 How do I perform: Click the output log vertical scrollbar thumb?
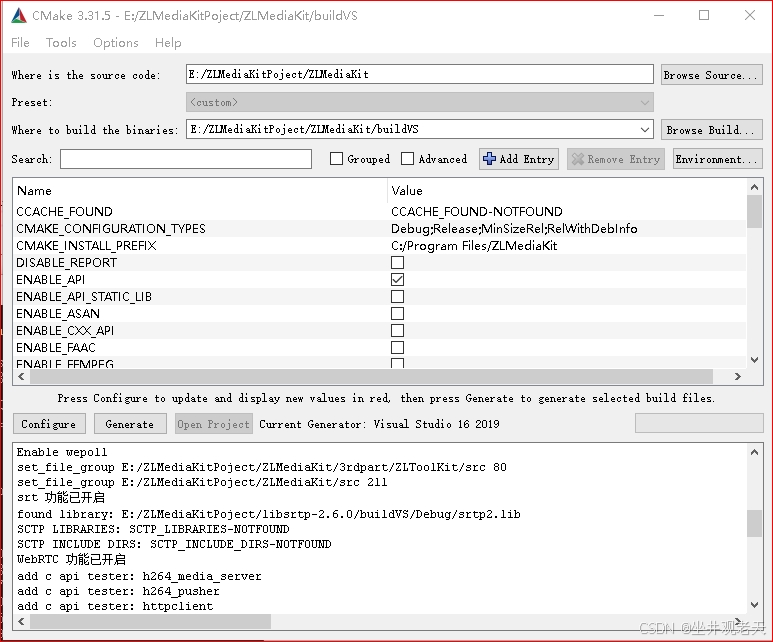(754, 523)
